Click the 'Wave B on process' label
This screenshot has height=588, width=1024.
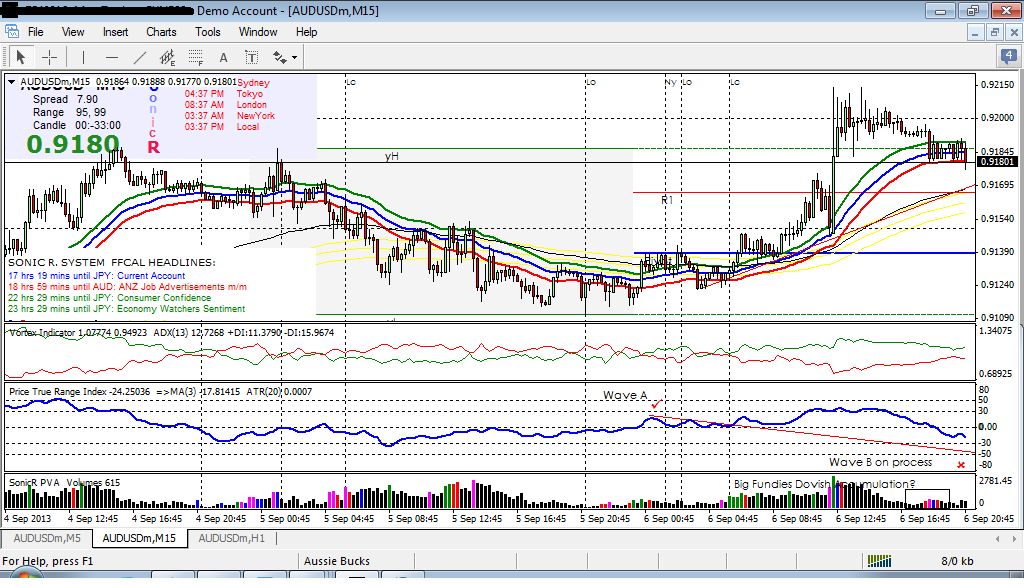[880, 462]
